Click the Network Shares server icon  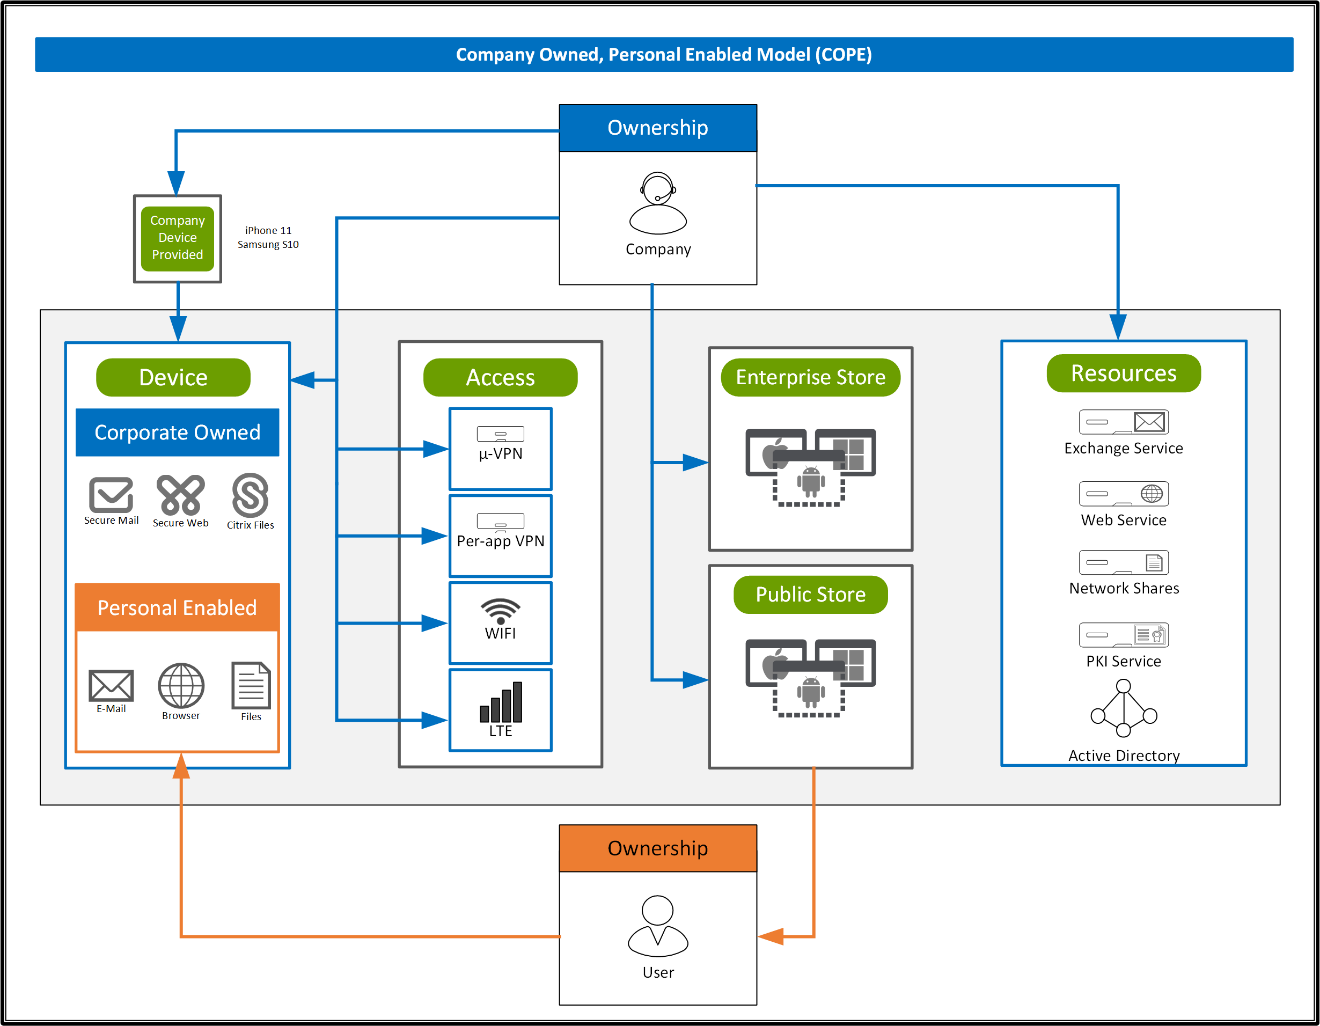pyautogui.click(x=1124, y=563)
